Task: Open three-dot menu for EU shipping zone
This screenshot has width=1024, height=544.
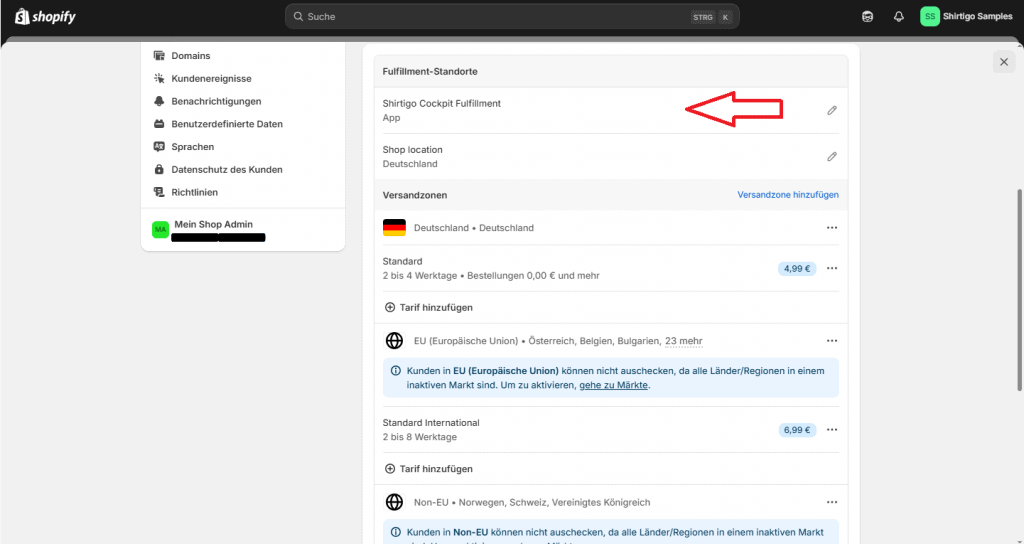Action: (x=832, y=341)
